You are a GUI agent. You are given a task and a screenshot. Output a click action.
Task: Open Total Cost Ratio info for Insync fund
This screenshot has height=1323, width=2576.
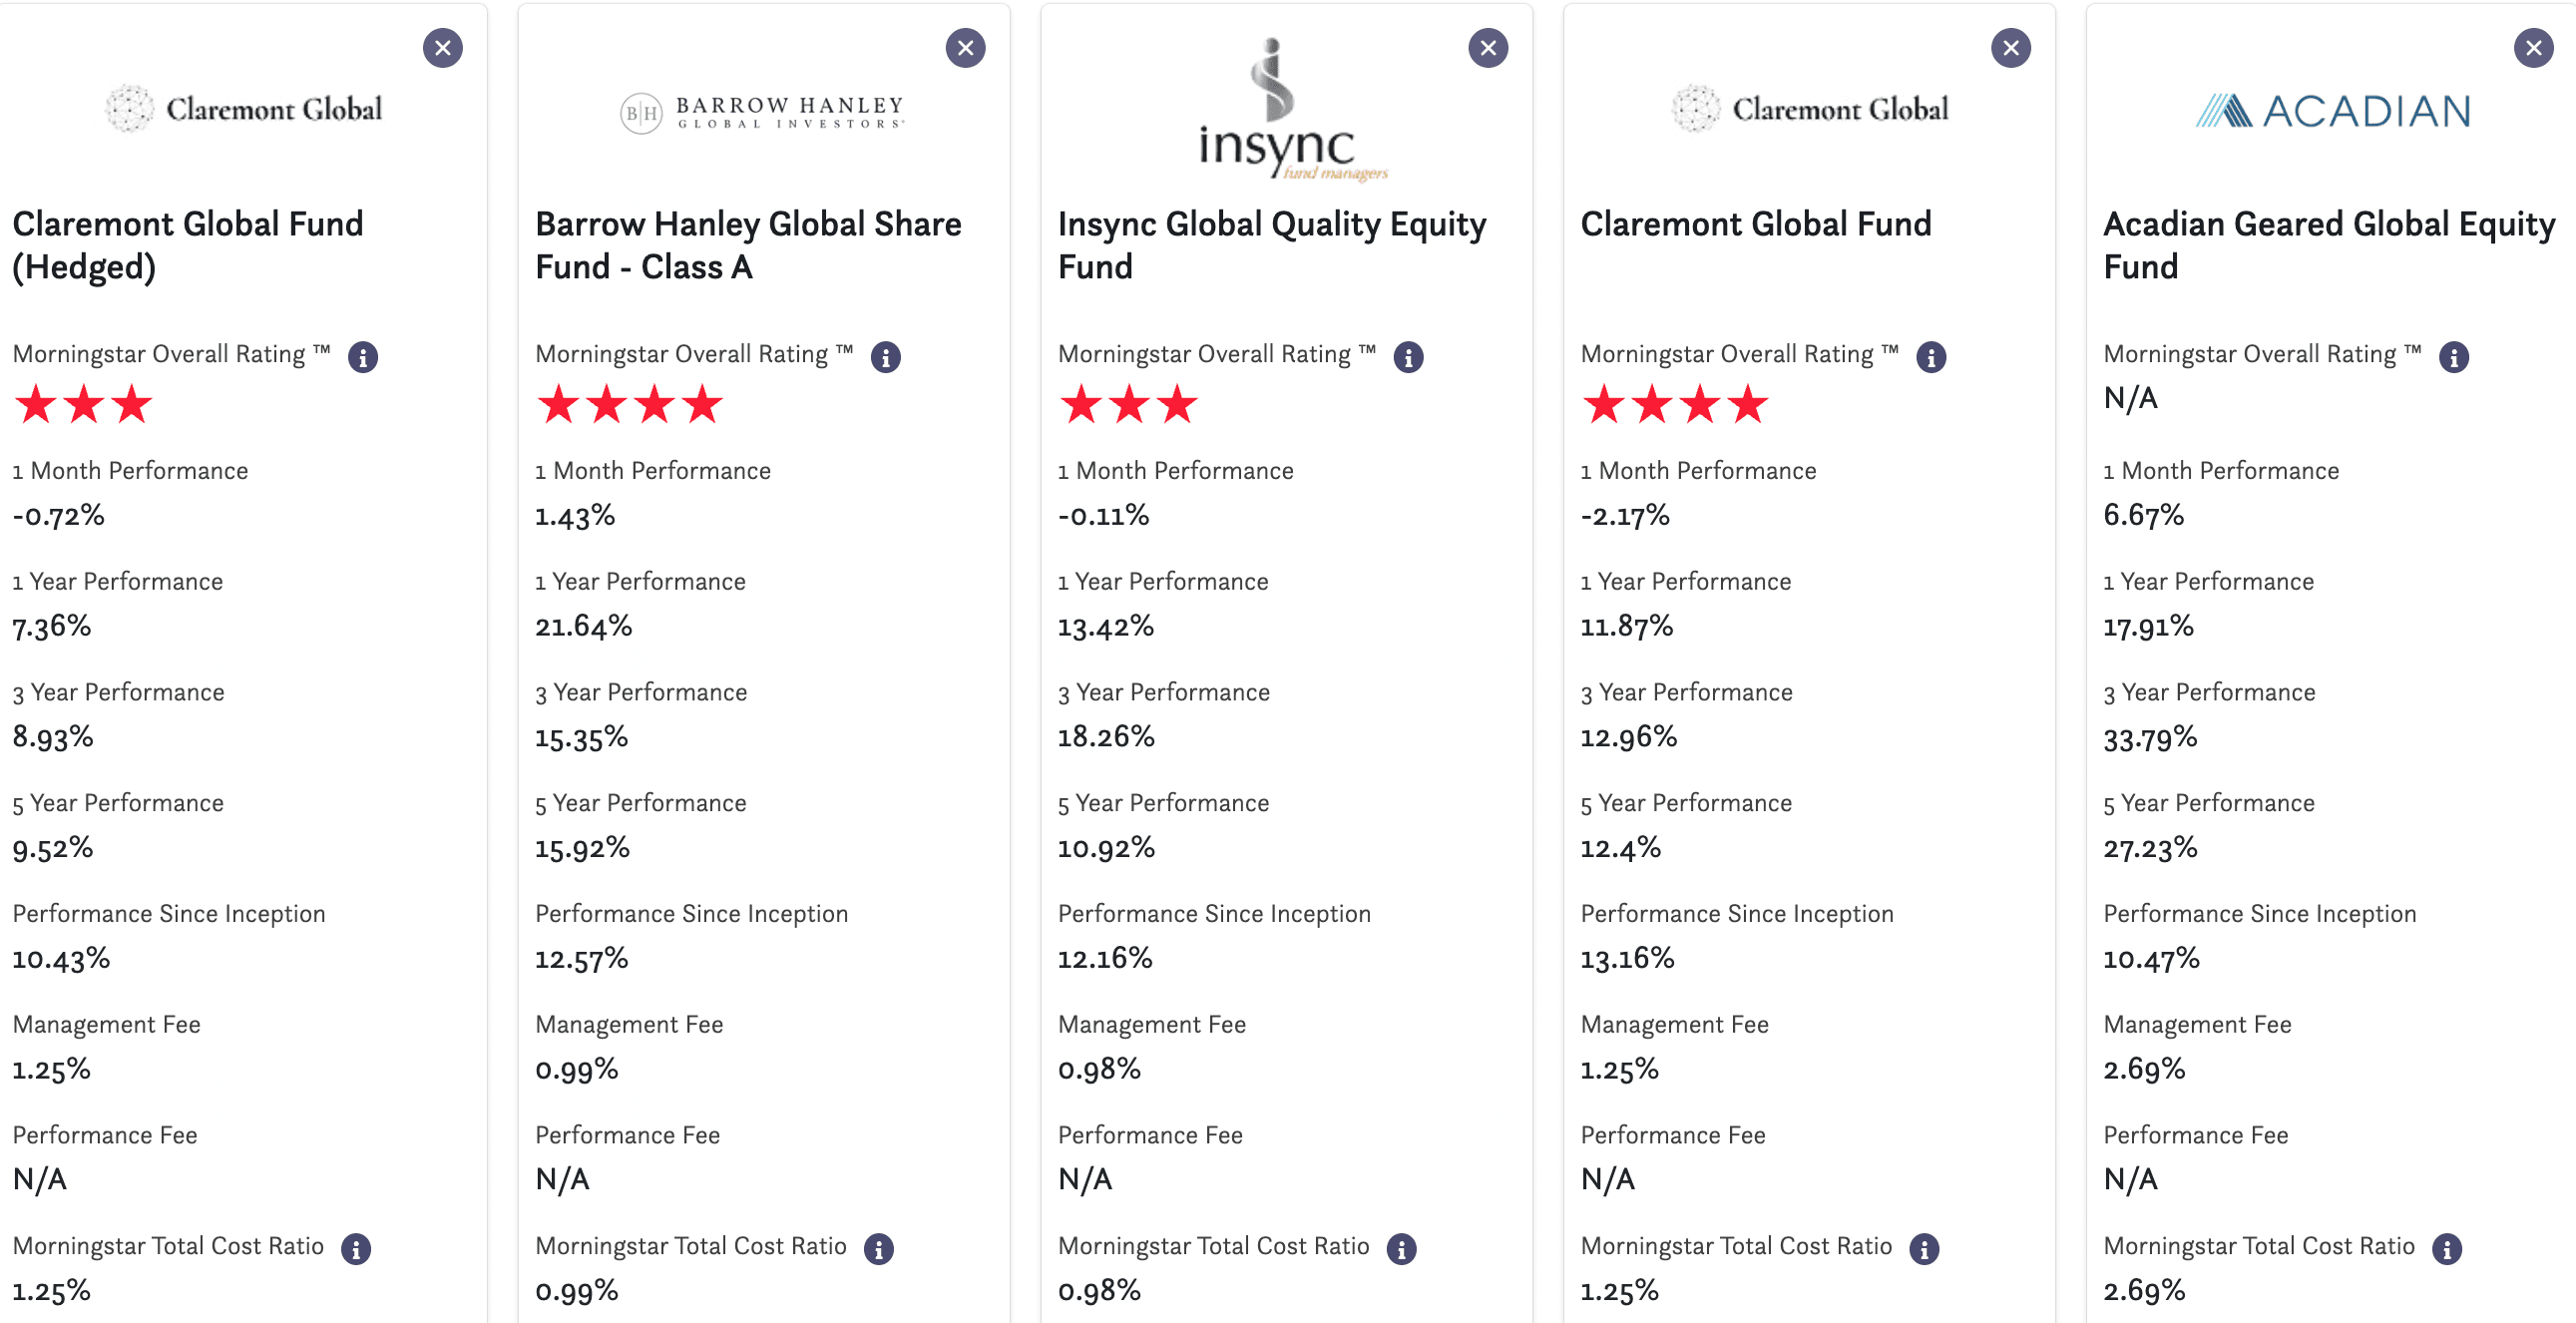1401,1249
